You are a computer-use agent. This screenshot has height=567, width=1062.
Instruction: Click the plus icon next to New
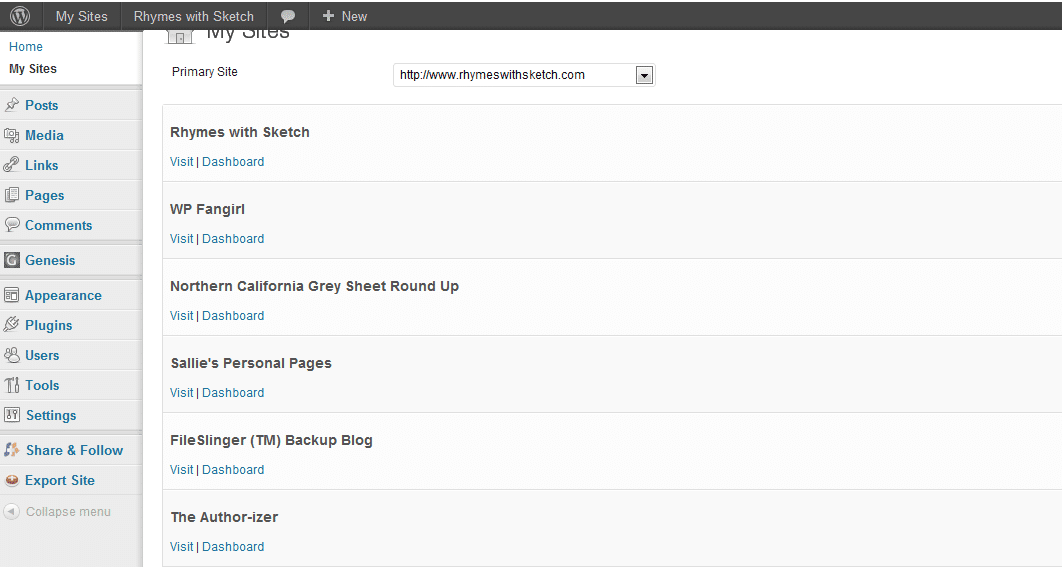coord(328,16)
